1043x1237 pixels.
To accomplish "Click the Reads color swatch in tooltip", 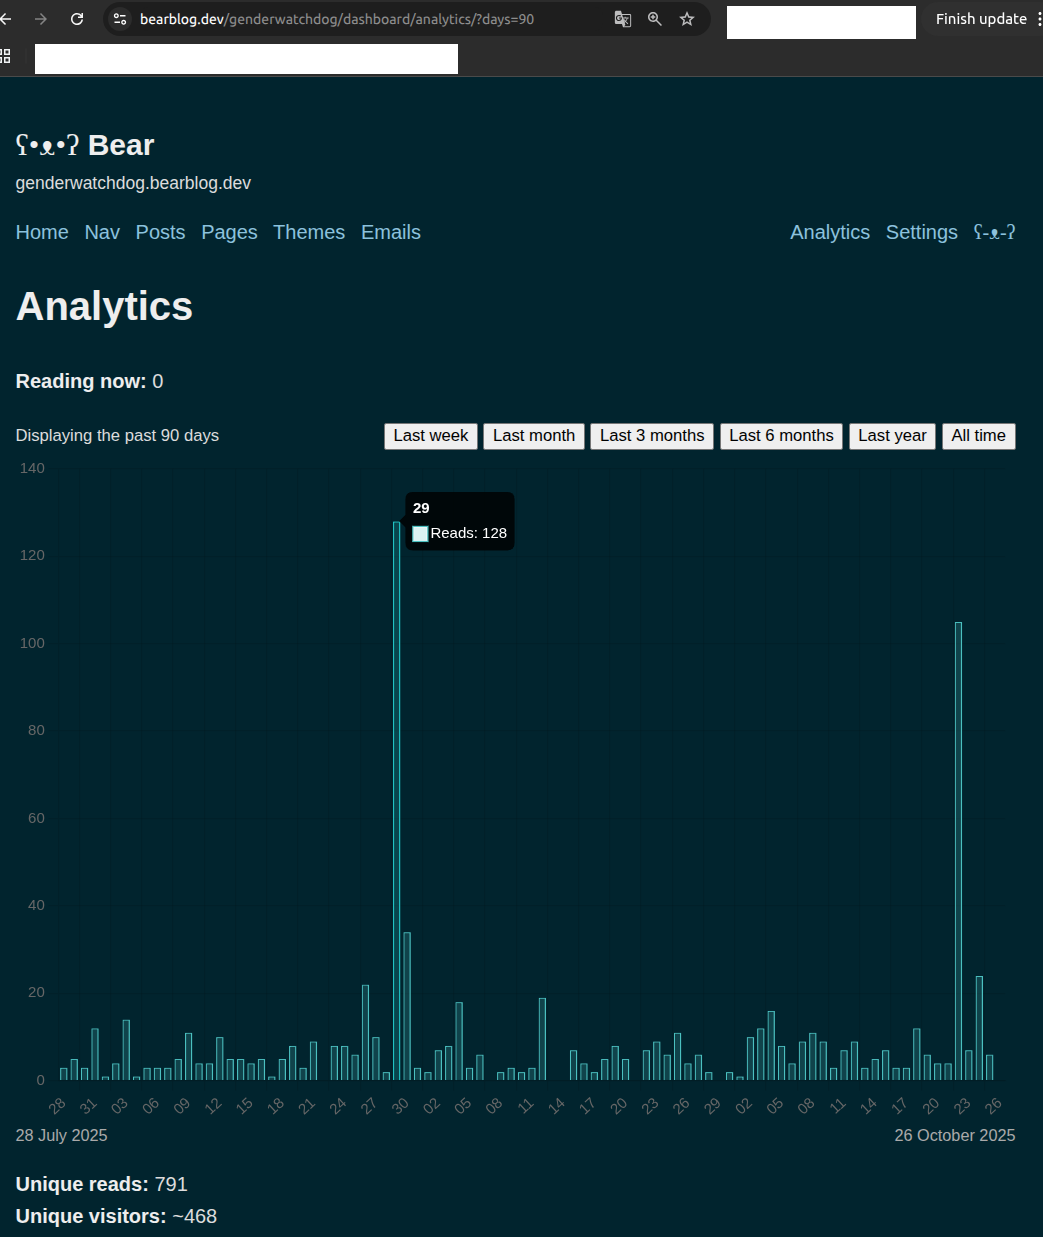I will [x=420, y=534].
